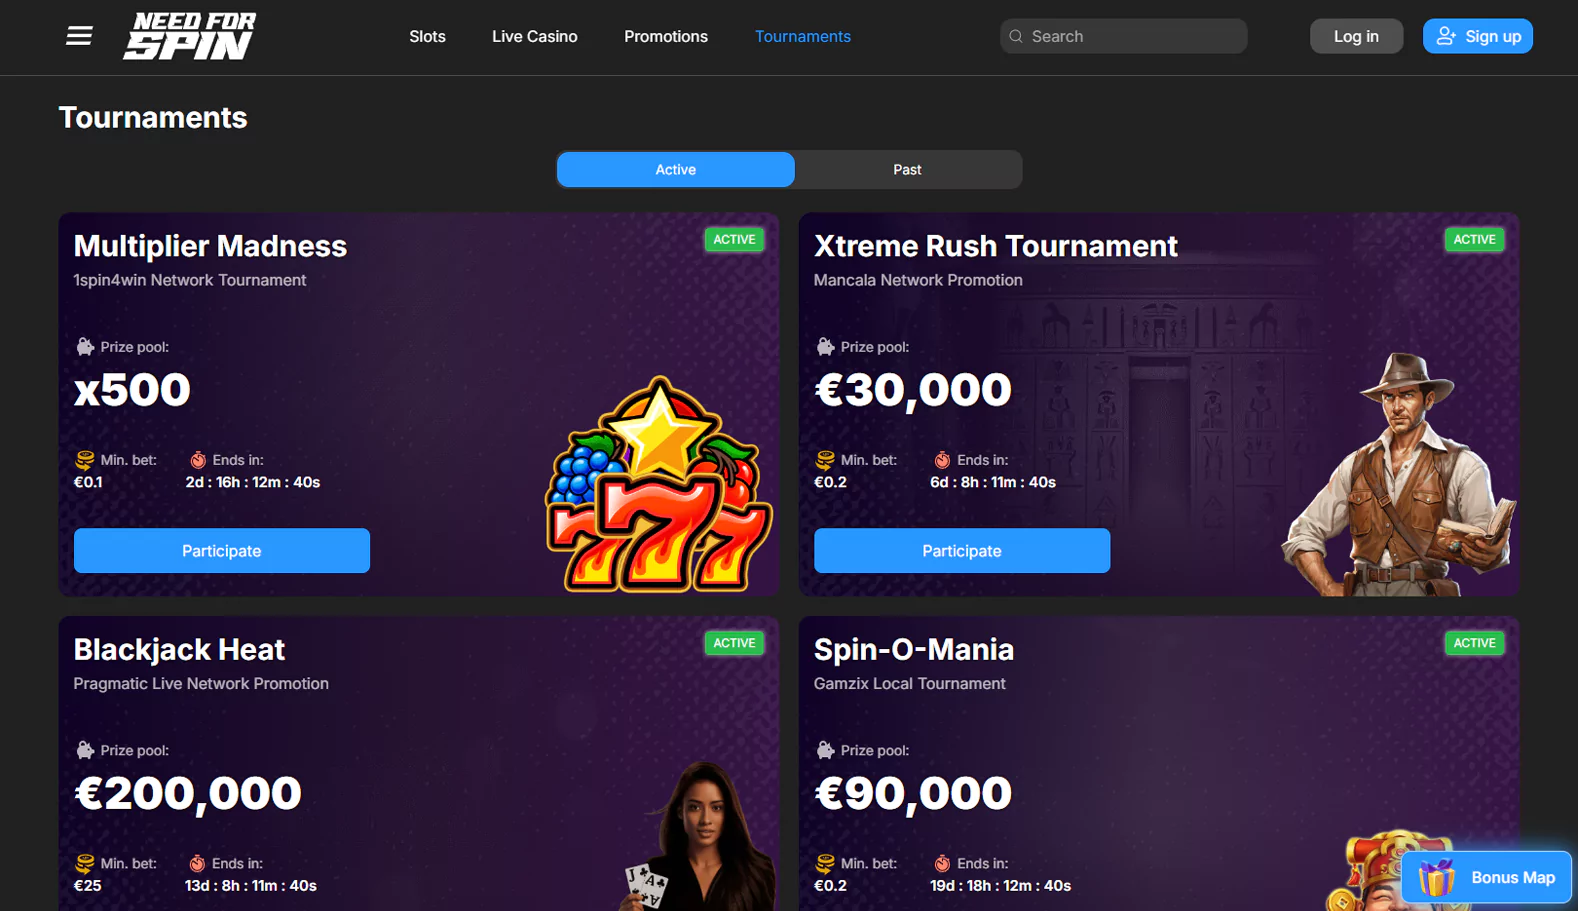Click the Need For Spin logo
Viewport: 1578px width, 911px height.
pyautogui.click(x=190, y=36)
